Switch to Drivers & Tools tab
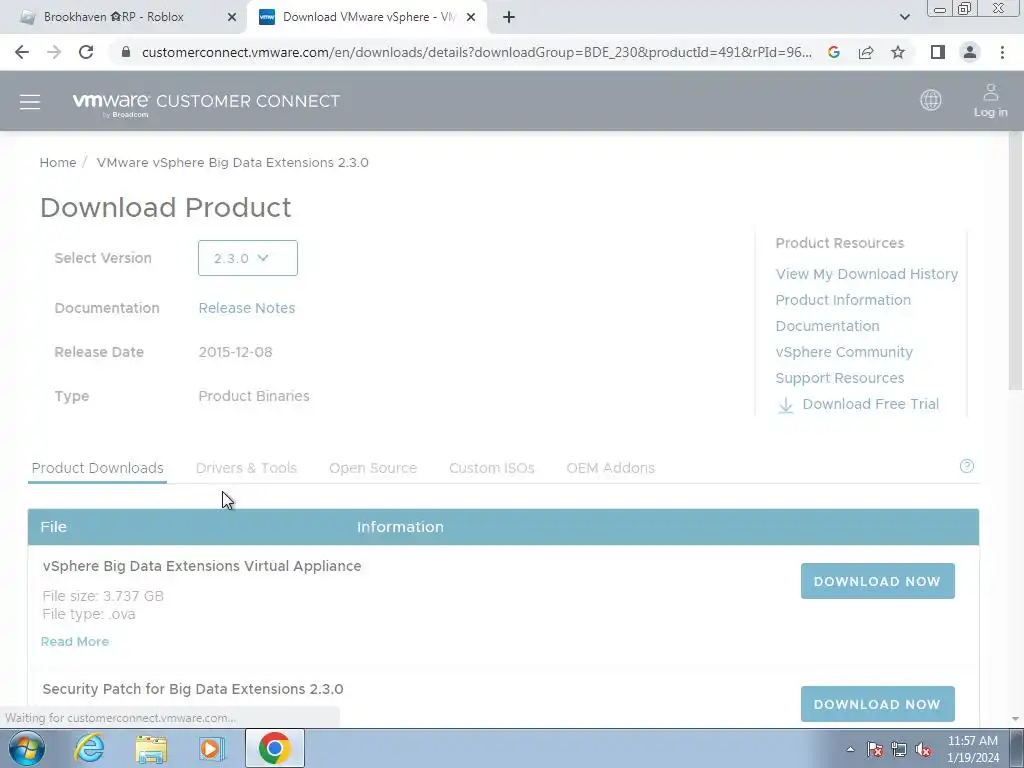The image size is (1024, 768). tap(246, 468)
